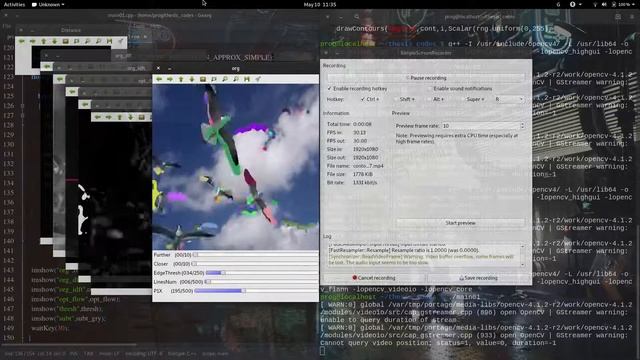Reset zoom to x1 in Distance window
The height and width of the screenshot is (360, 640).
tap(65, 41)
